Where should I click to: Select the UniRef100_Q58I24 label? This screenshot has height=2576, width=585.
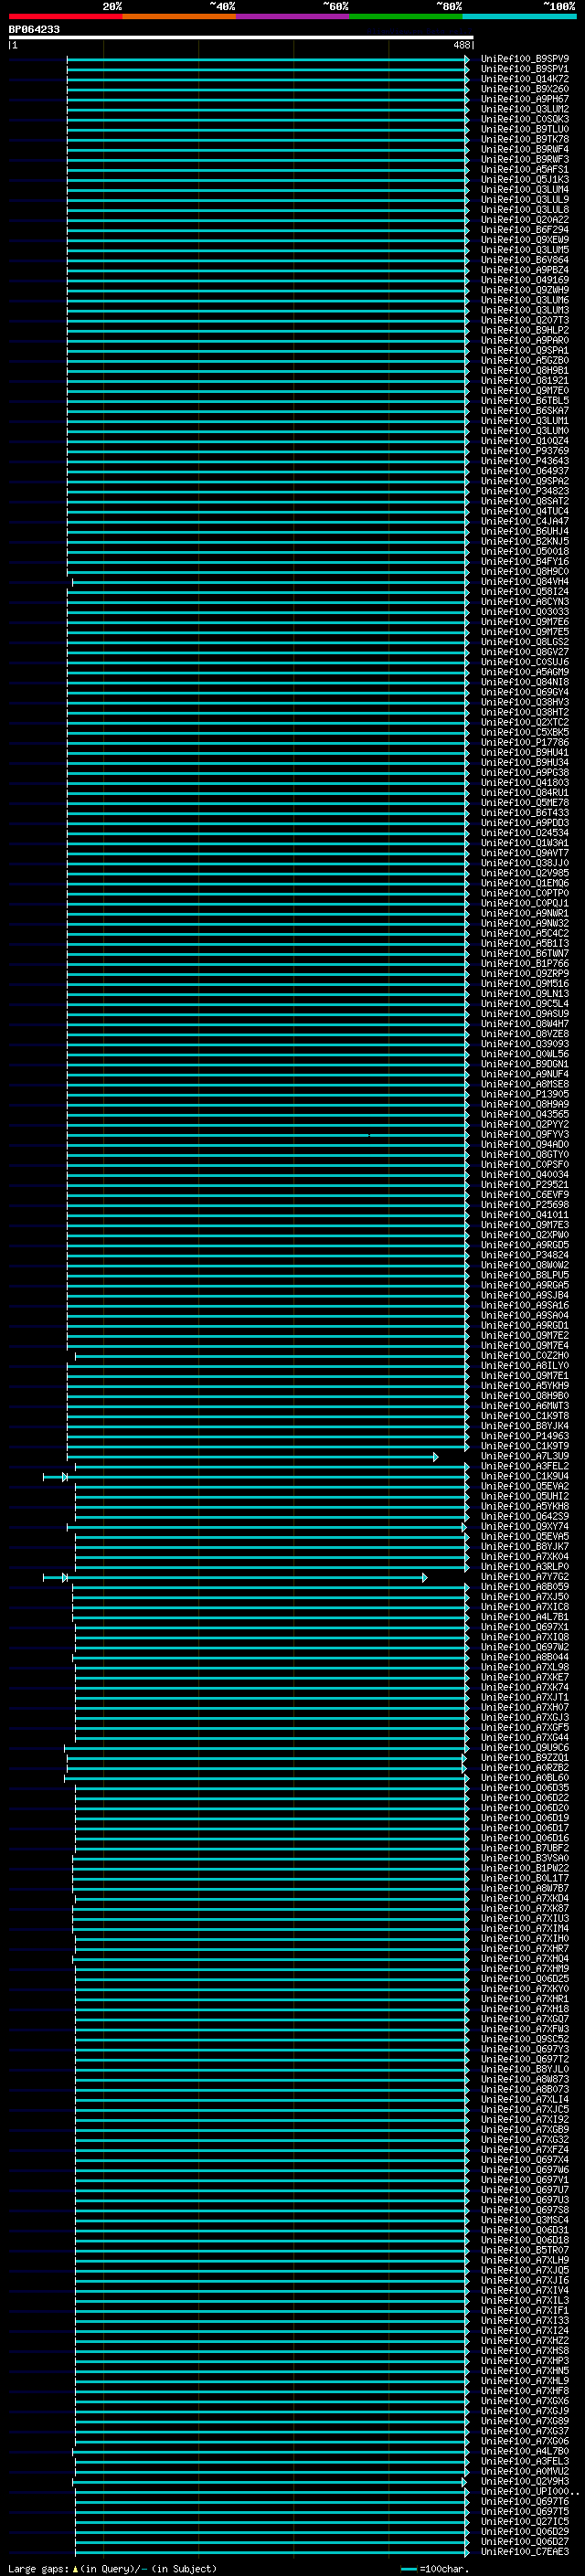pyautogui.click(x=525, y=592)
